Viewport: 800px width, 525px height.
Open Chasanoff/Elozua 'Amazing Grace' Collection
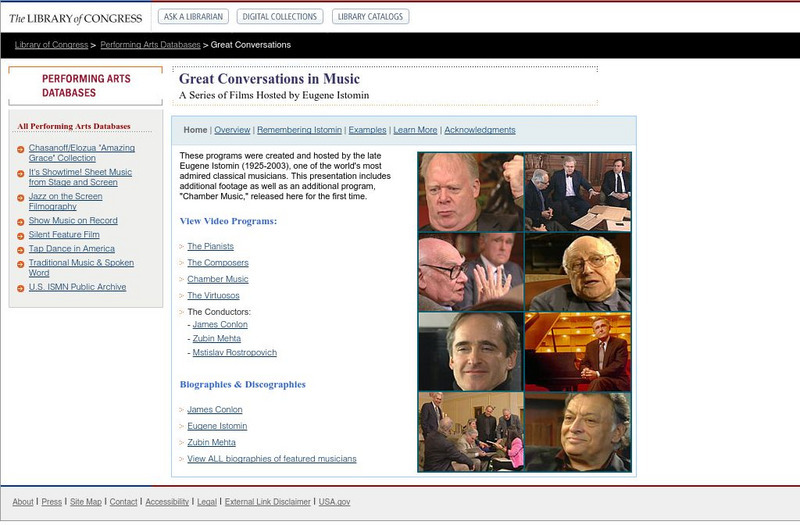click(x=82, y=153)
